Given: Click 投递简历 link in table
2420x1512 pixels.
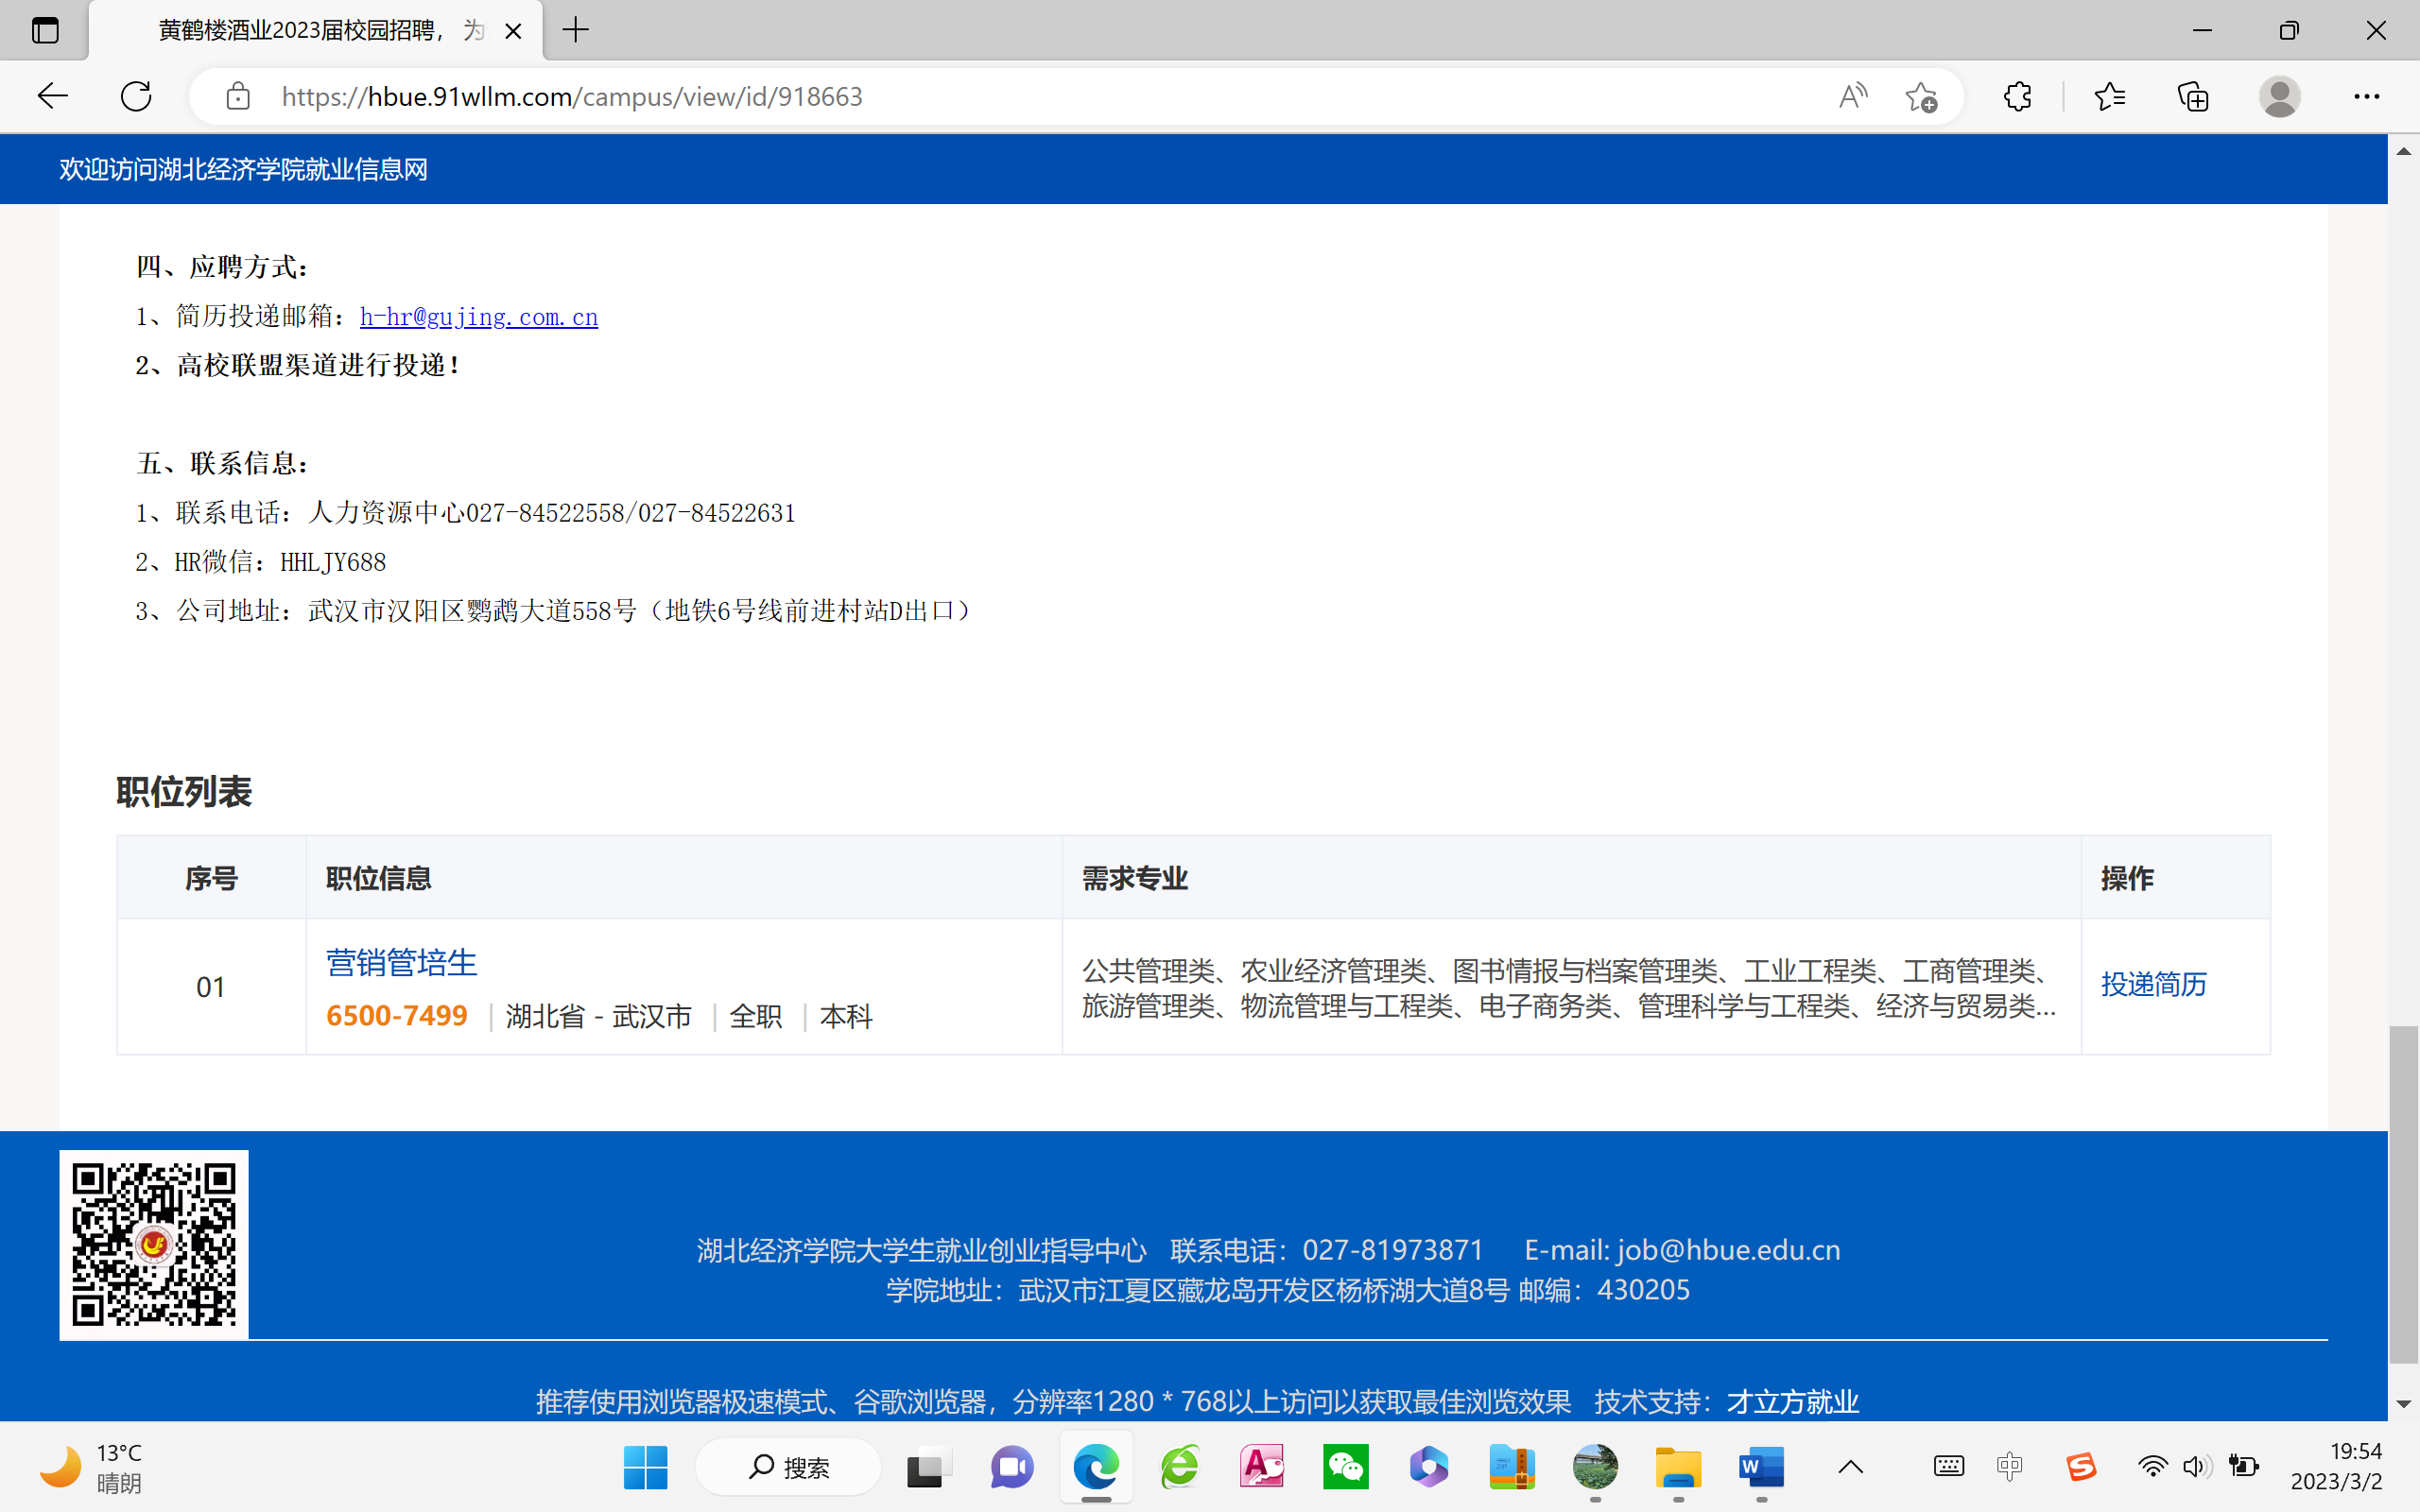Looking at the screenshot, I should (x=2153, y=984).
